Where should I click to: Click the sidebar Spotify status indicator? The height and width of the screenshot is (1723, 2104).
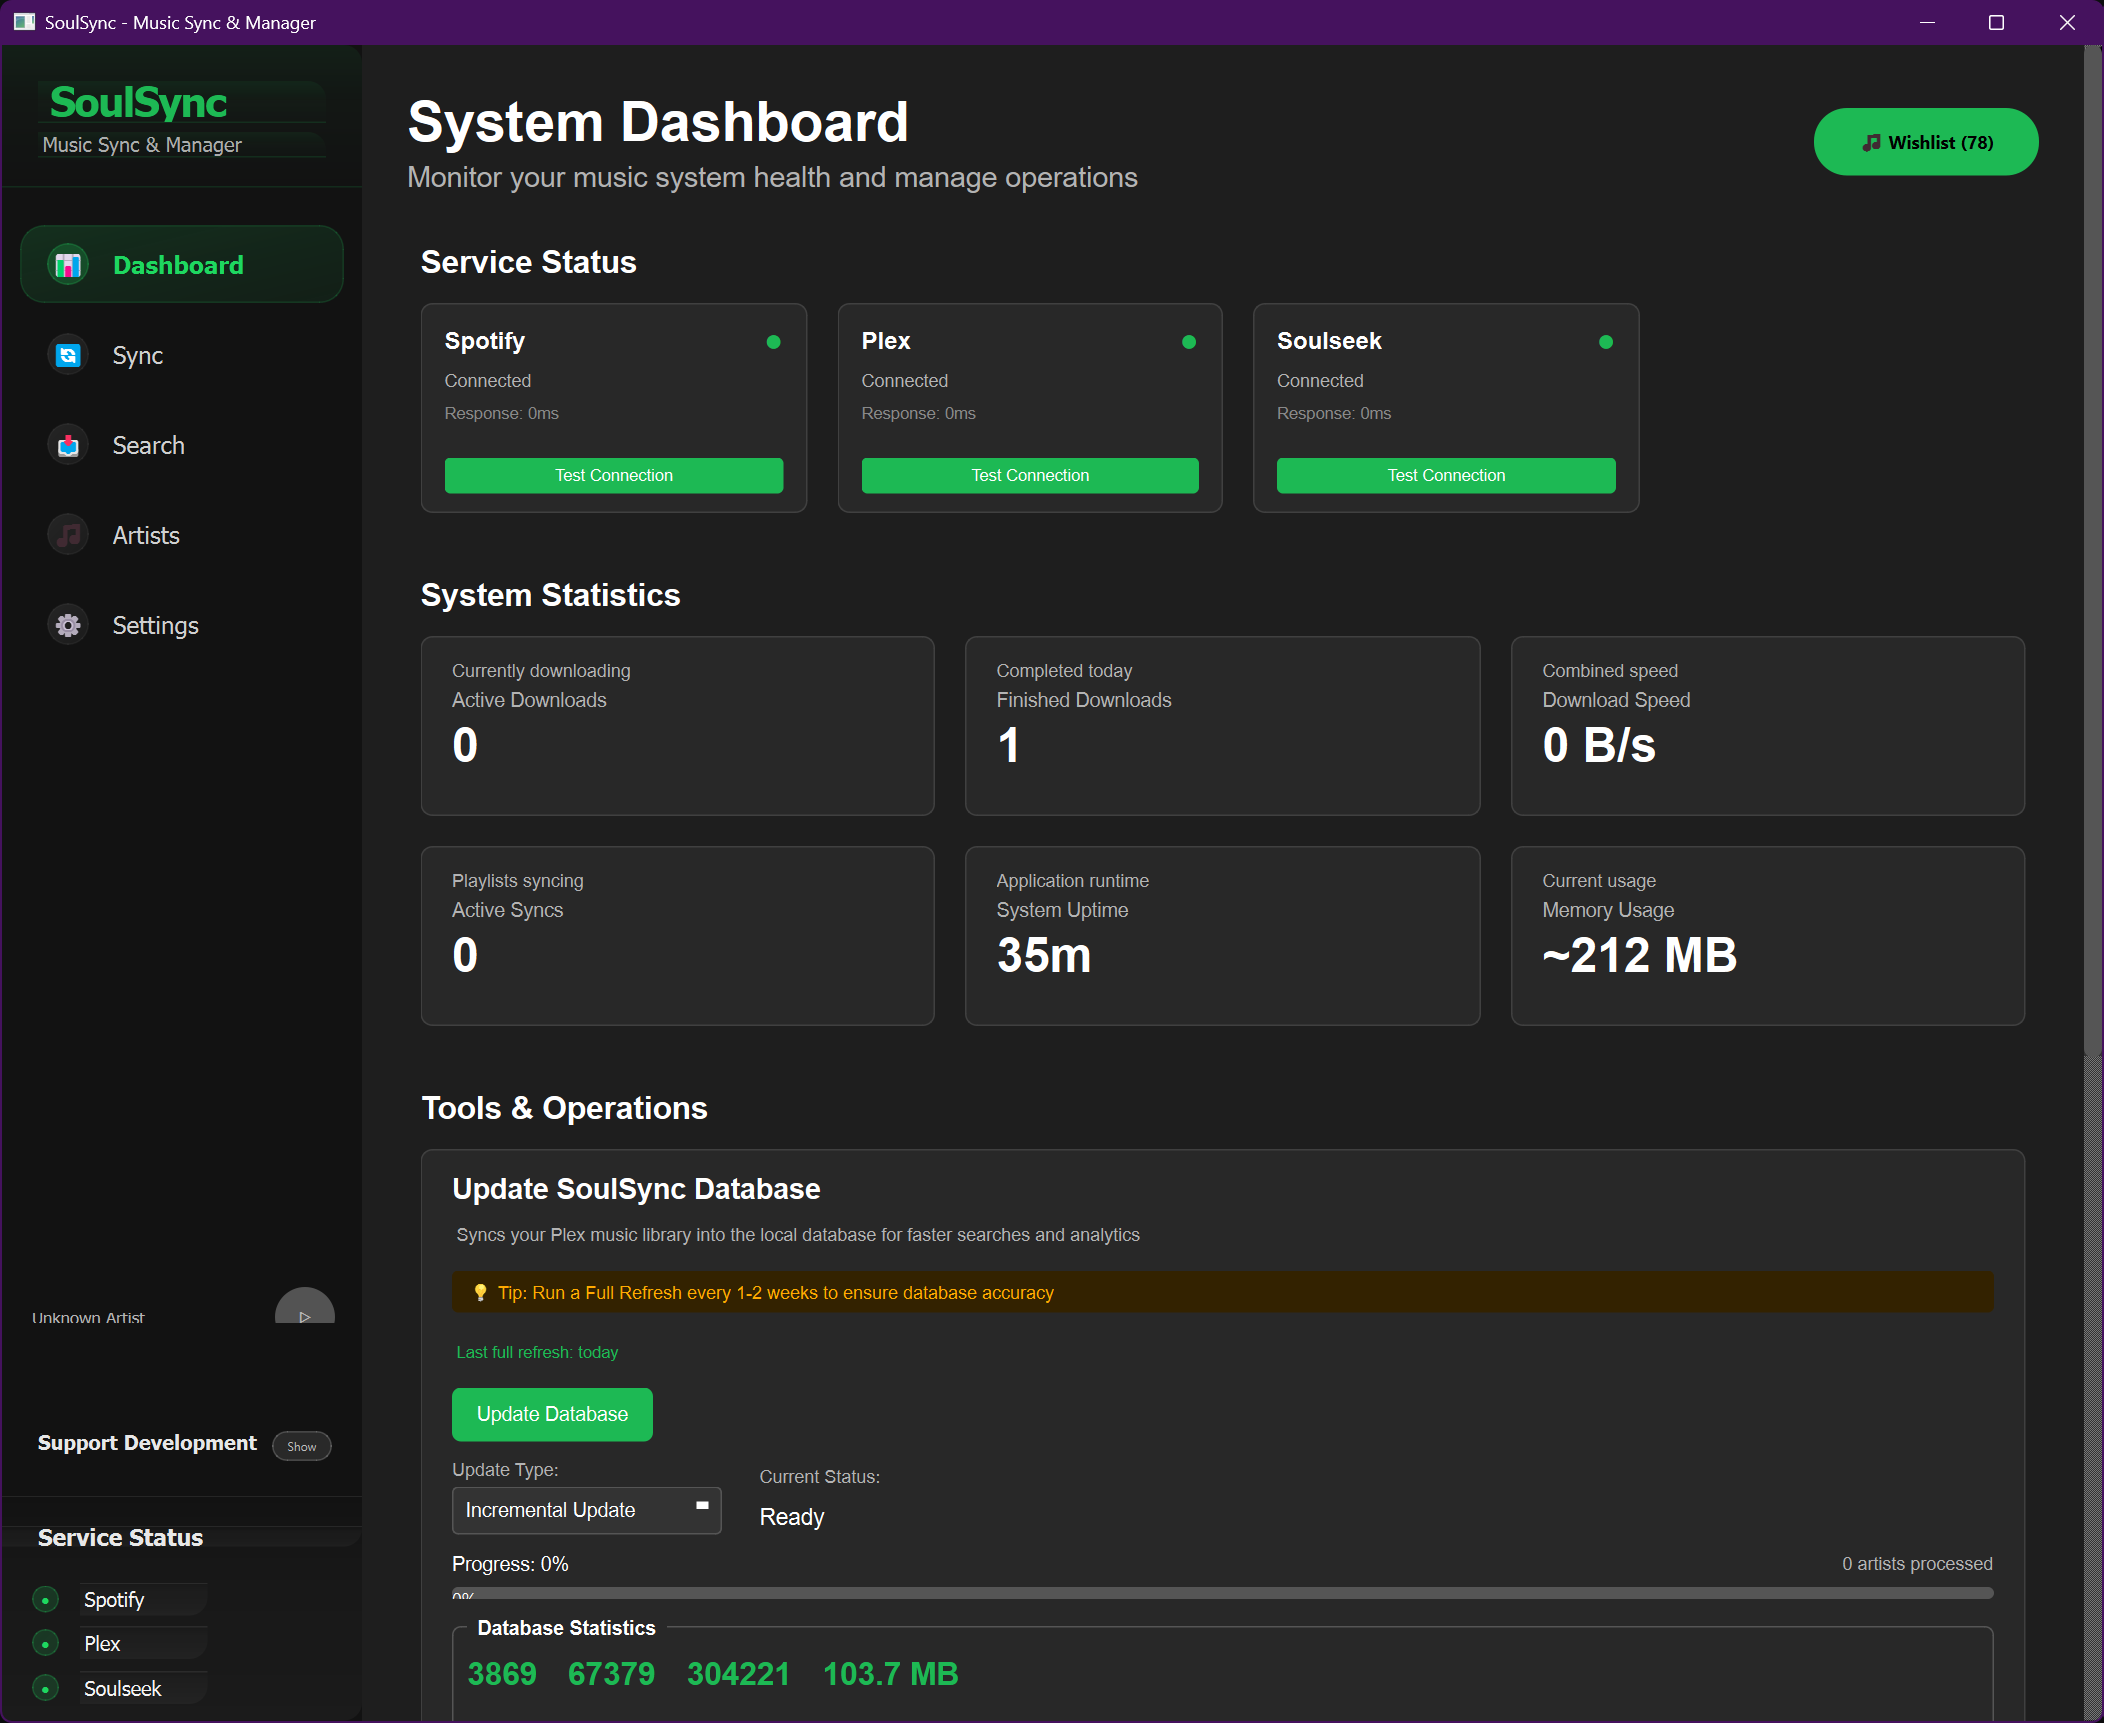(45, 1600)
